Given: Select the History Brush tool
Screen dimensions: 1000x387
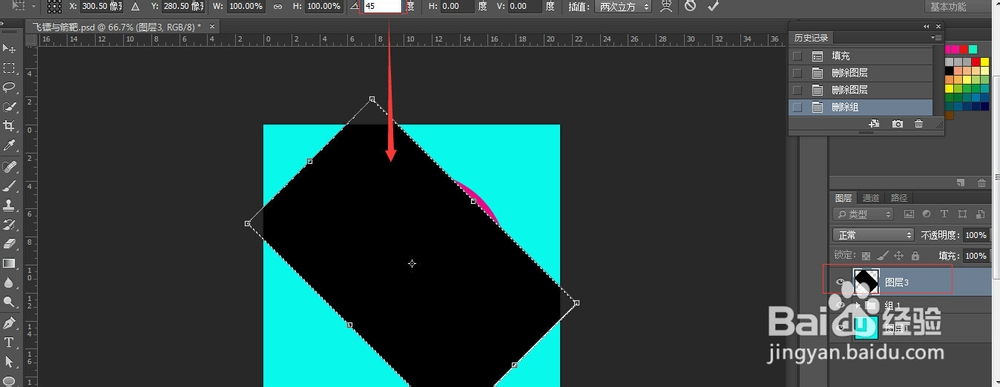Looking at the screenshot, I should point(10,224).
